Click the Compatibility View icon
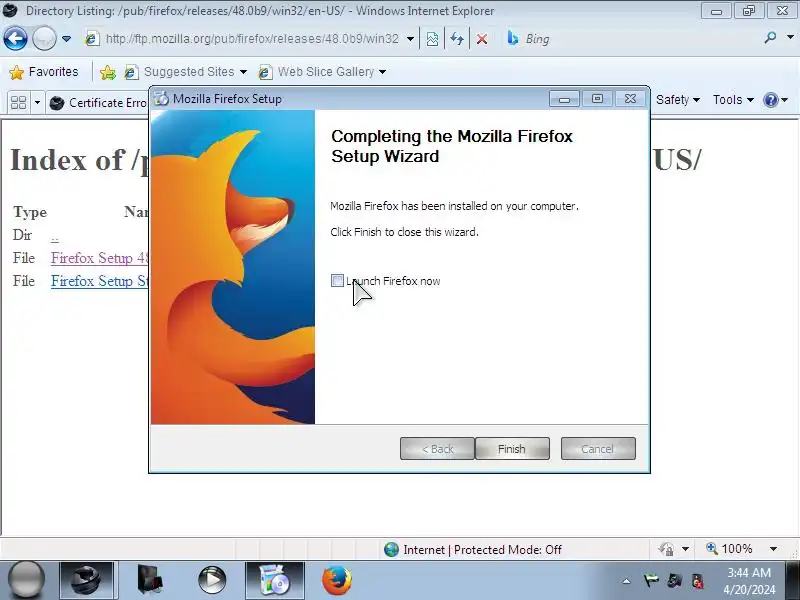Image resolution: width=800 pixels, height=600 pixels. coord(432,39)
